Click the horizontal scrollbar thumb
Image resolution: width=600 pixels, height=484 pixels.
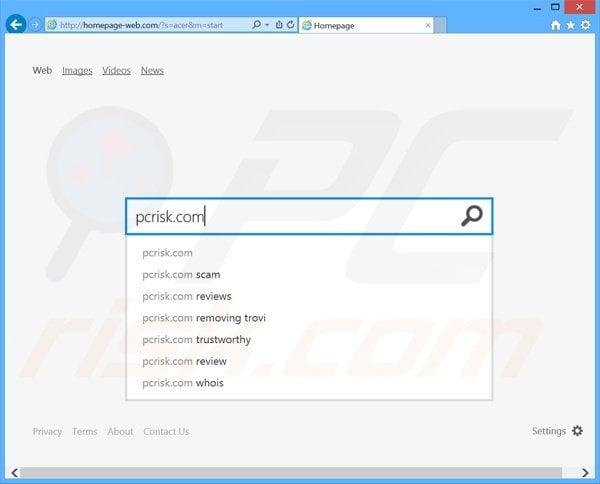point(291,473)
